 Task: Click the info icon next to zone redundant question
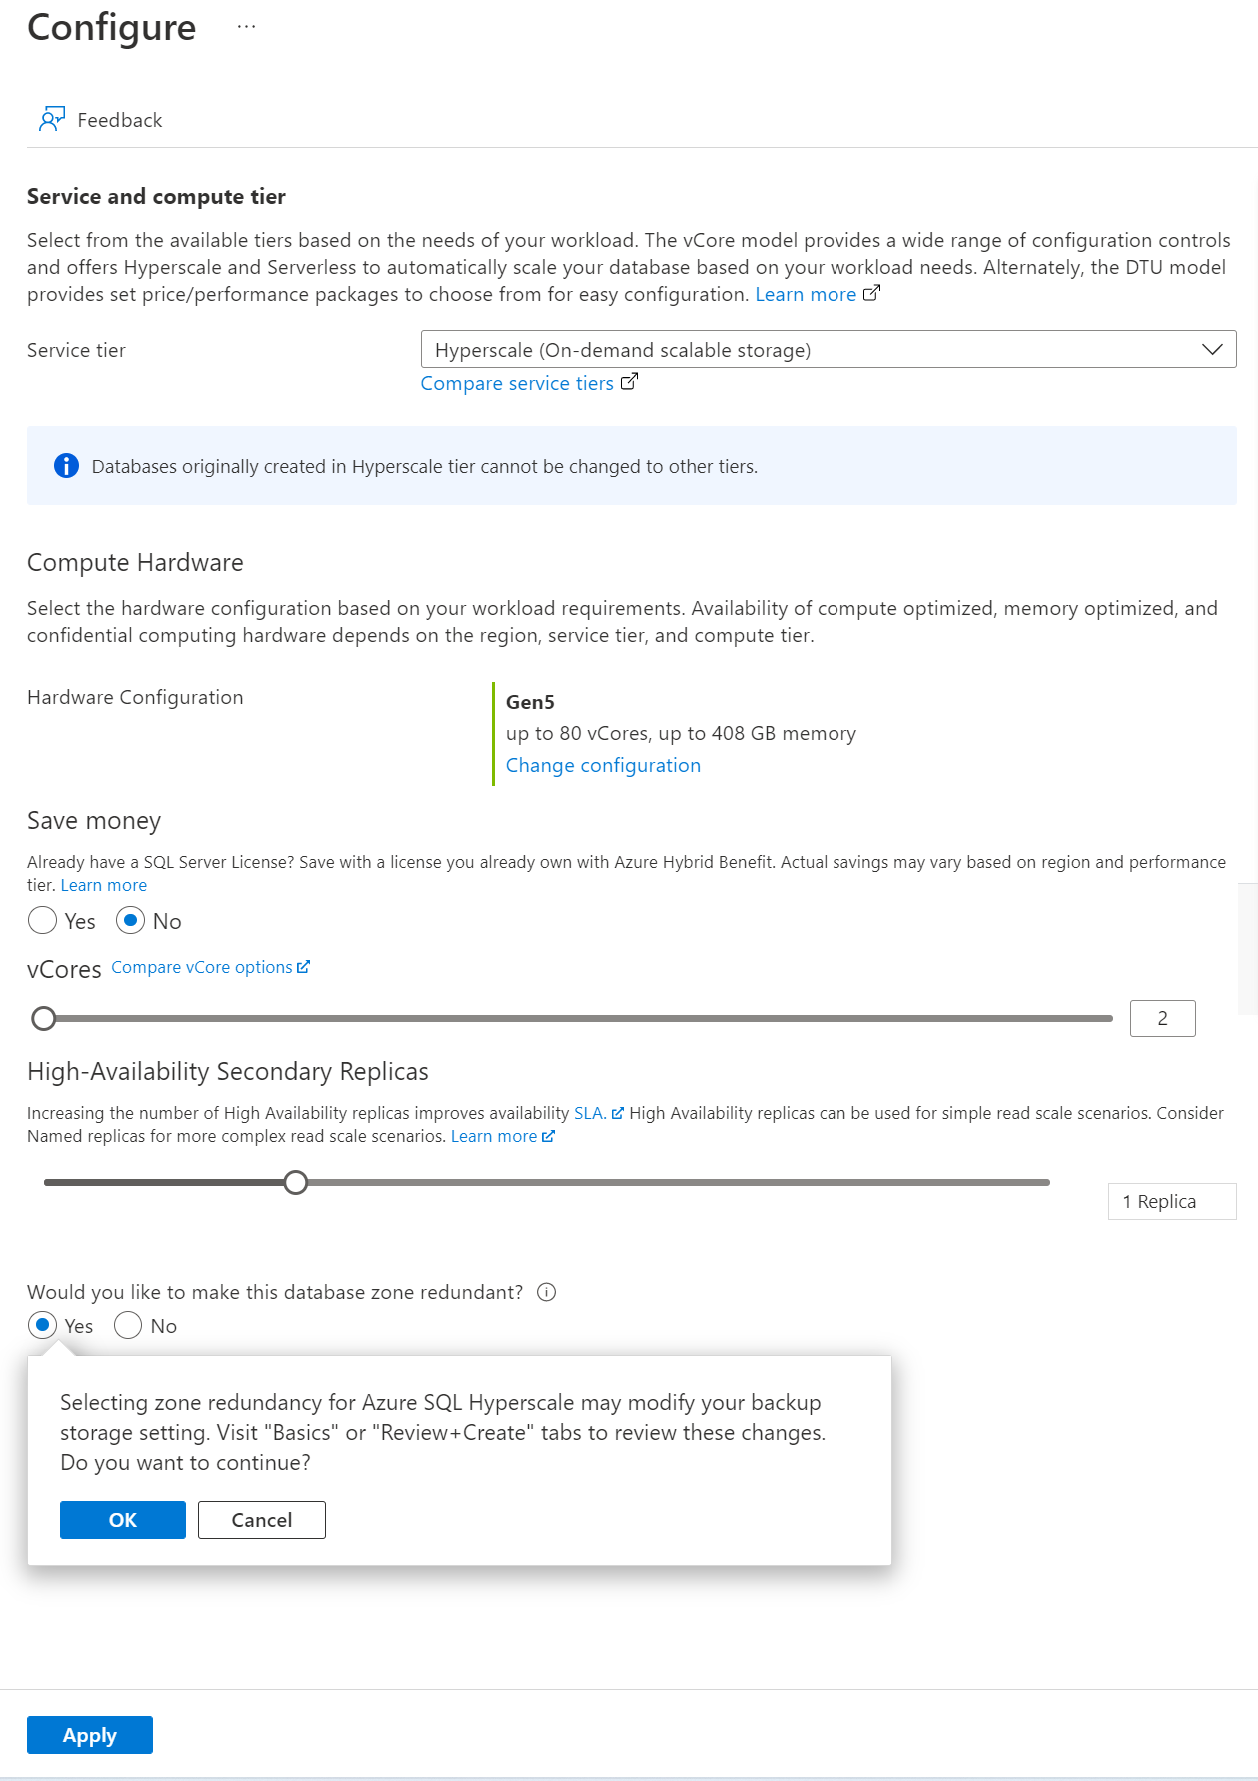[x=546, y=1292]
